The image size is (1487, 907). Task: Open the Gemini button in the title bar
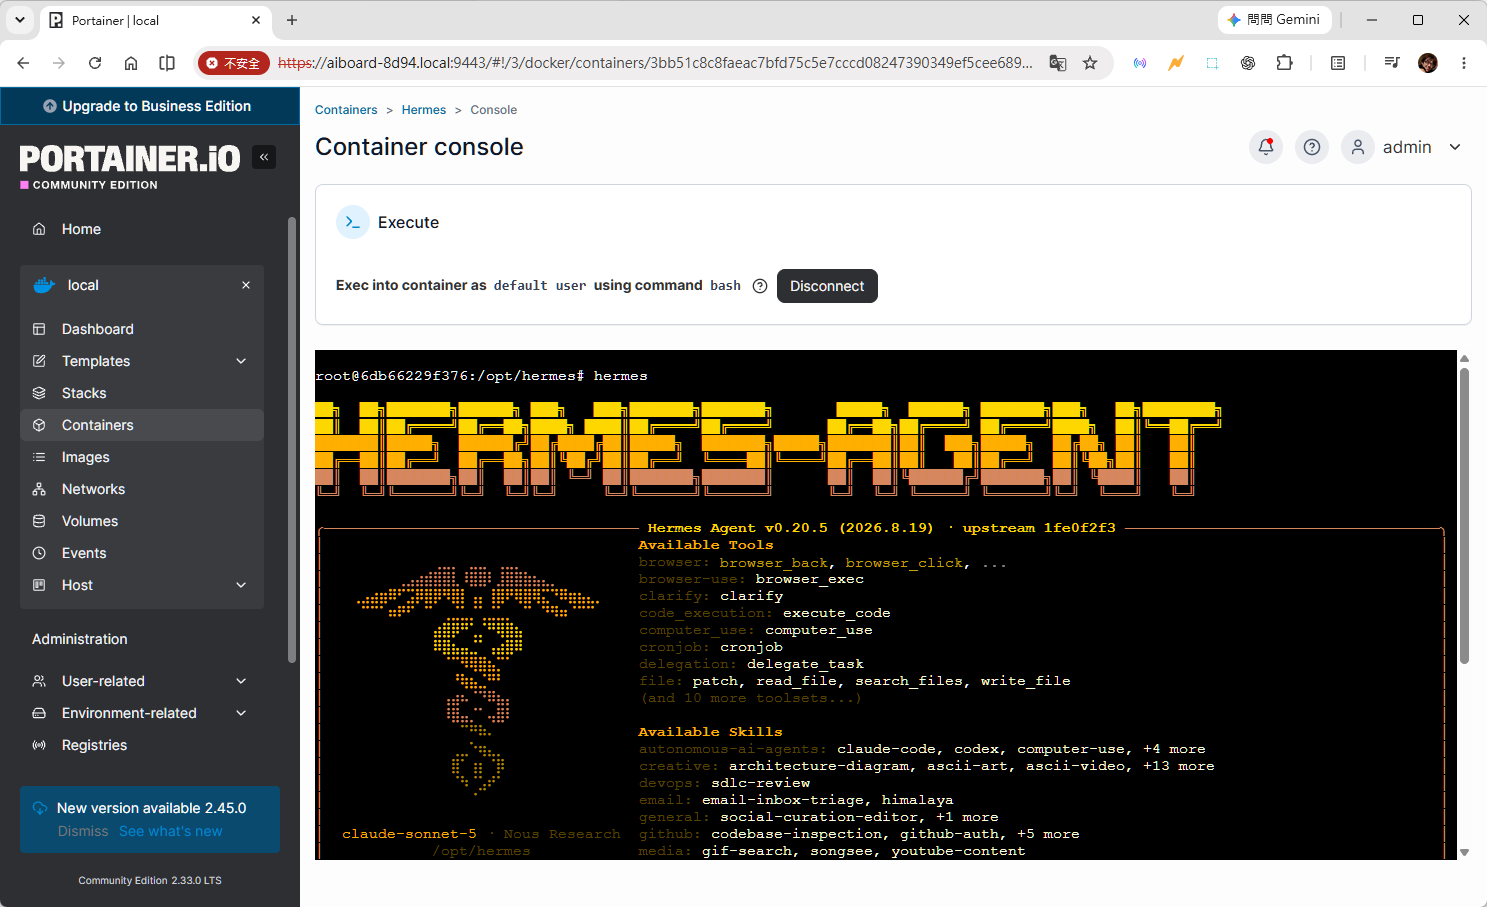[1274, 20]
